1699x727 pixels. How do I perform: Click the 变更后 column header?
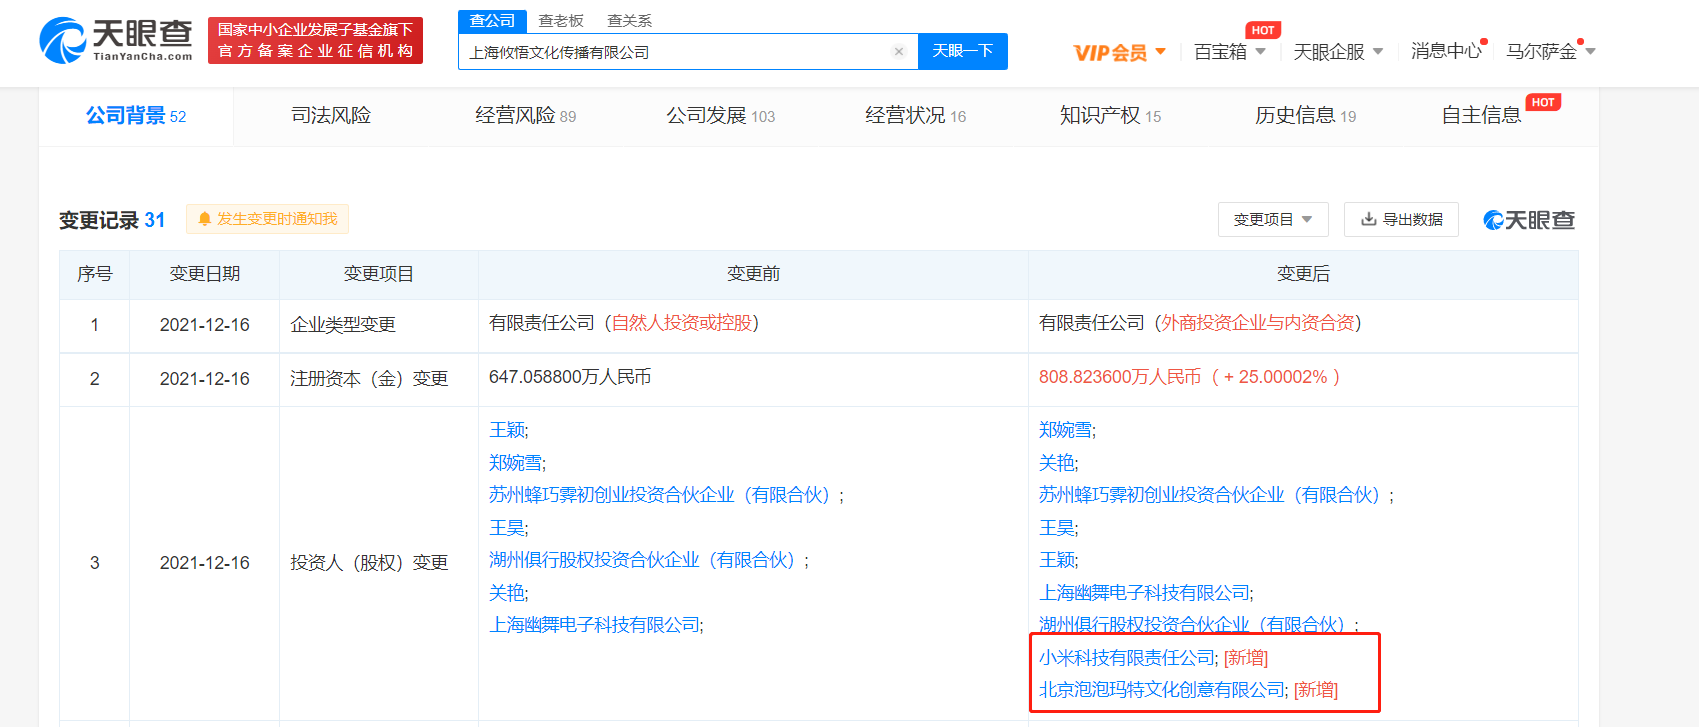[x=1303, y=274]
